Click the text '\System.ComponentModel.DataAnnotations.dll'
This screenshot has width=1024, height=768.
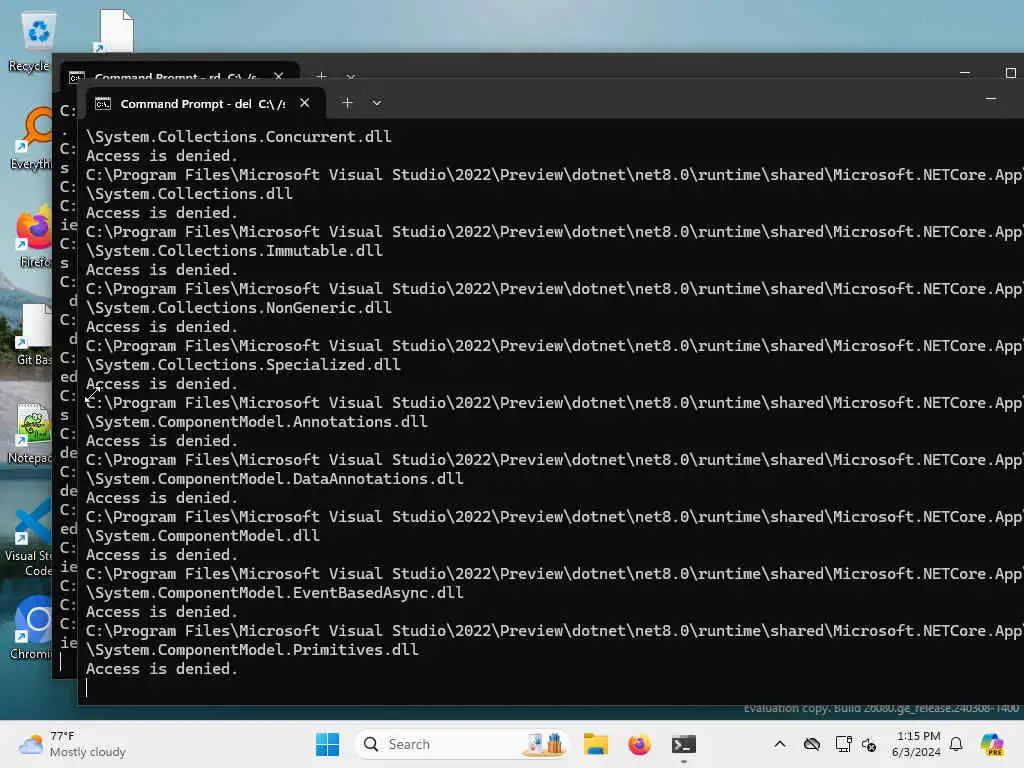(274, 479)
